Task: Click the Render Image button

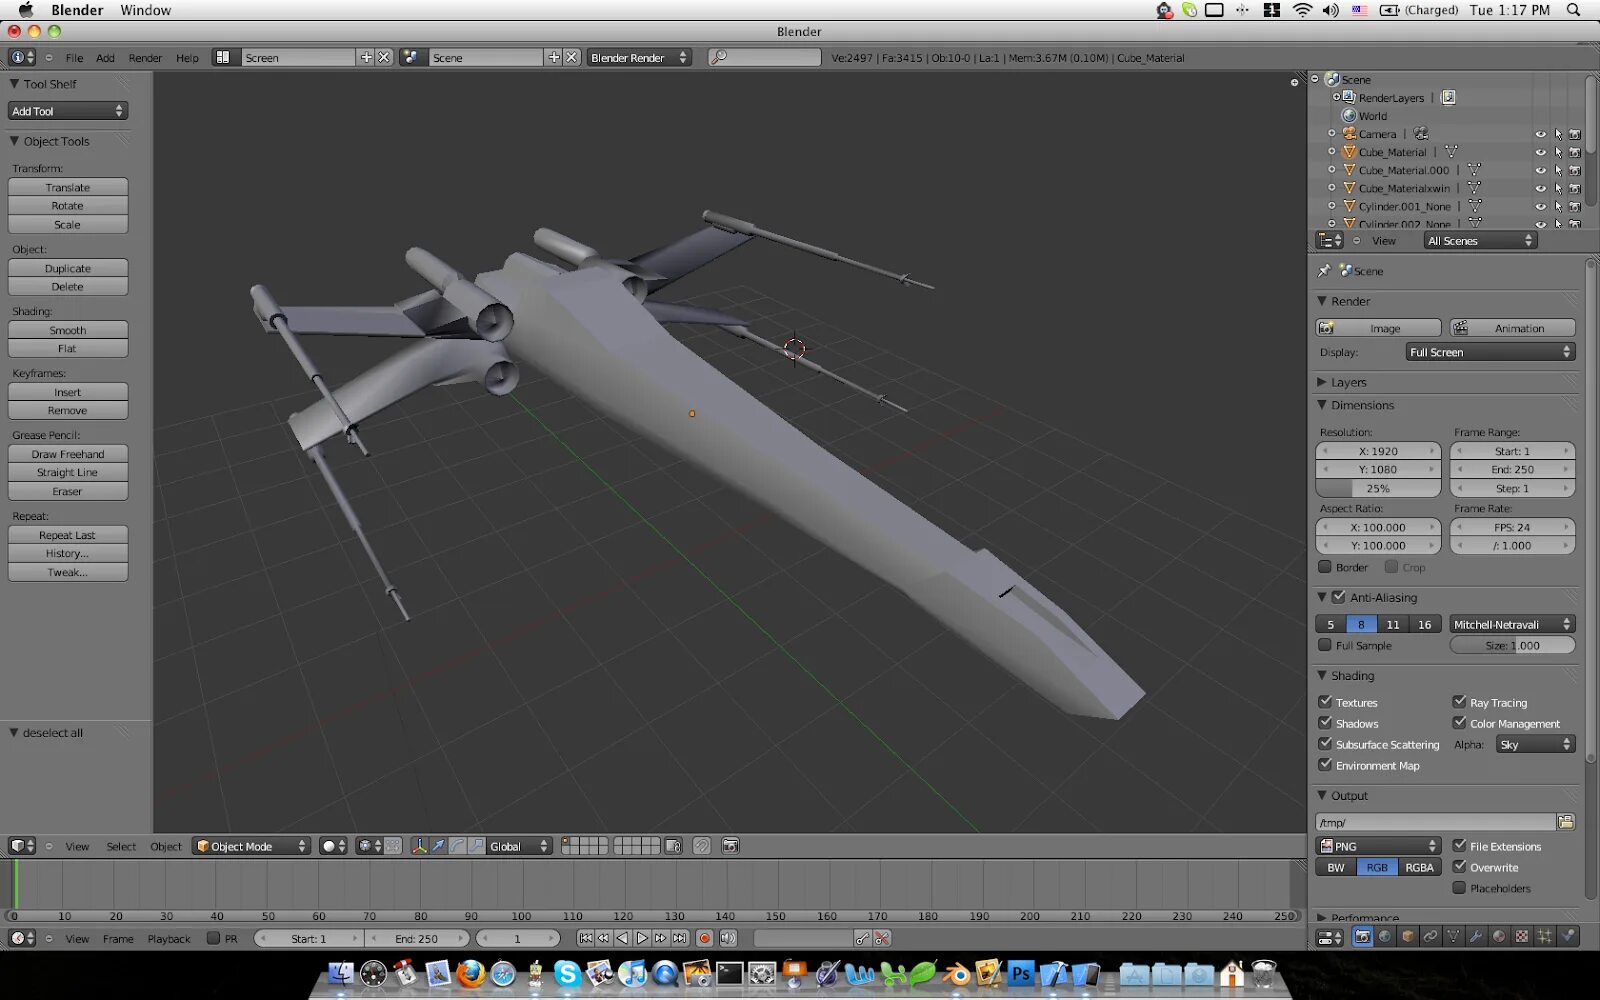Action: pos(1378,328)
